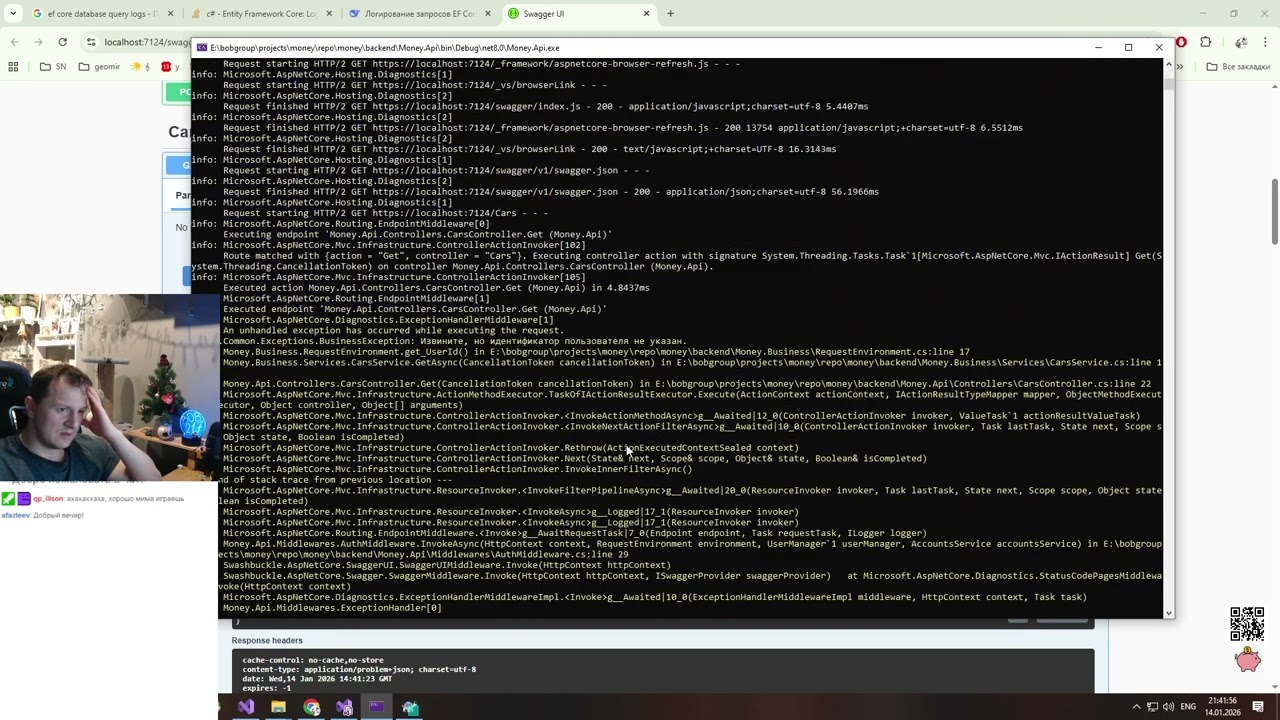Click the 'Executed action ... in 4.8437ms' line
1280x720 pixels.
[x=436, y=288]
